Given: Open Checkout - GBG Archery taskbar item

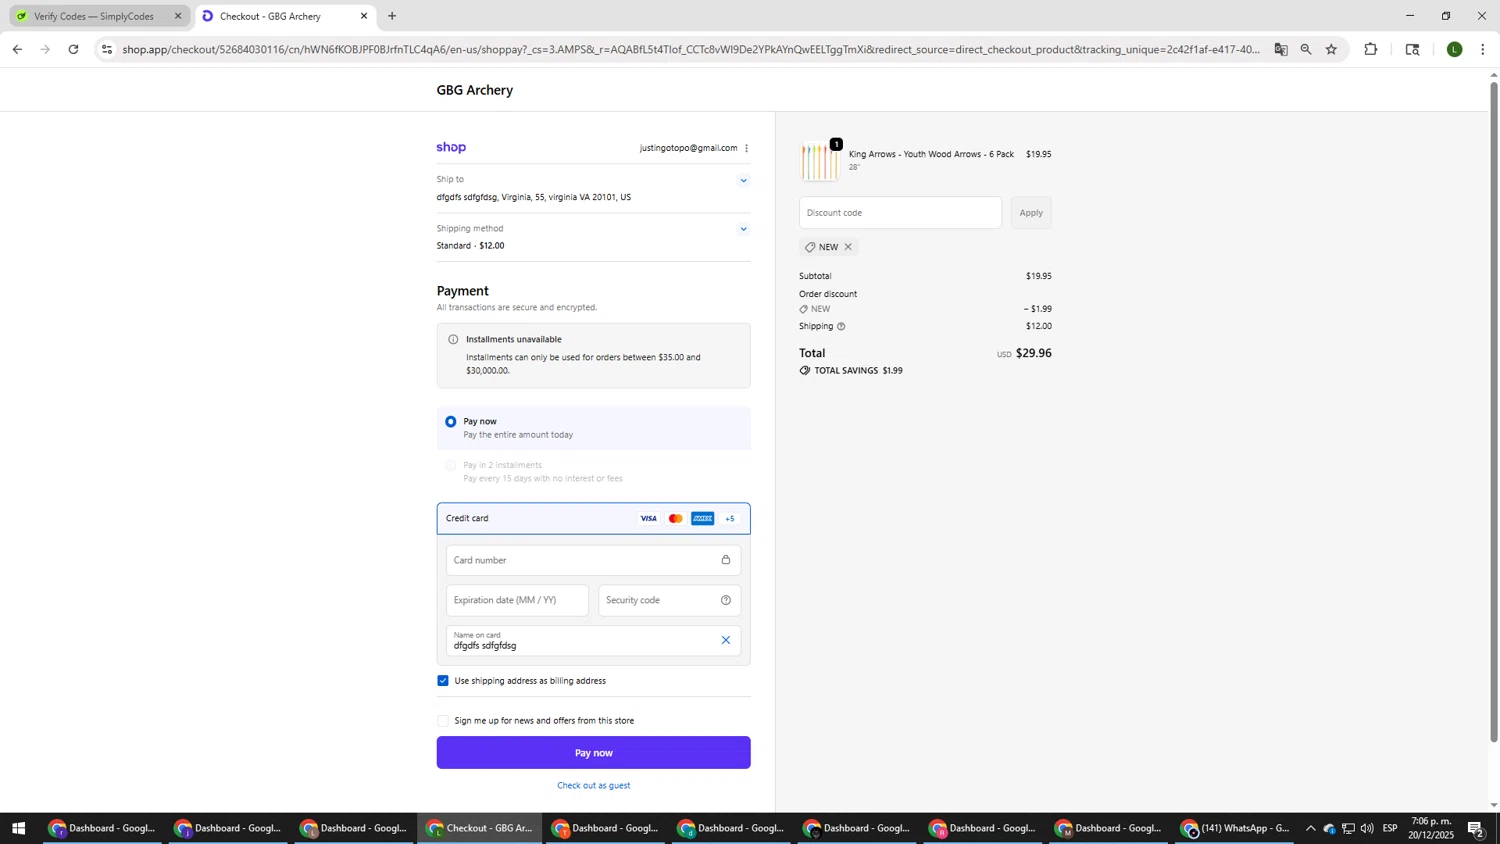Looking at the screenshot, I should (x=480, y=828).
